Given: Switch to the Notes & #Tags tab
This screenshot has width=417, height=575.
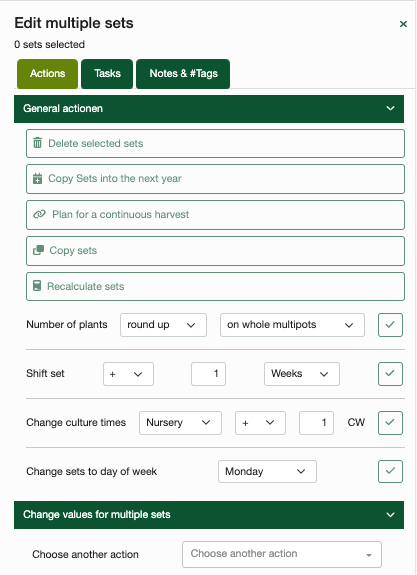Looking at the screenshot, I should click(183, 74).
